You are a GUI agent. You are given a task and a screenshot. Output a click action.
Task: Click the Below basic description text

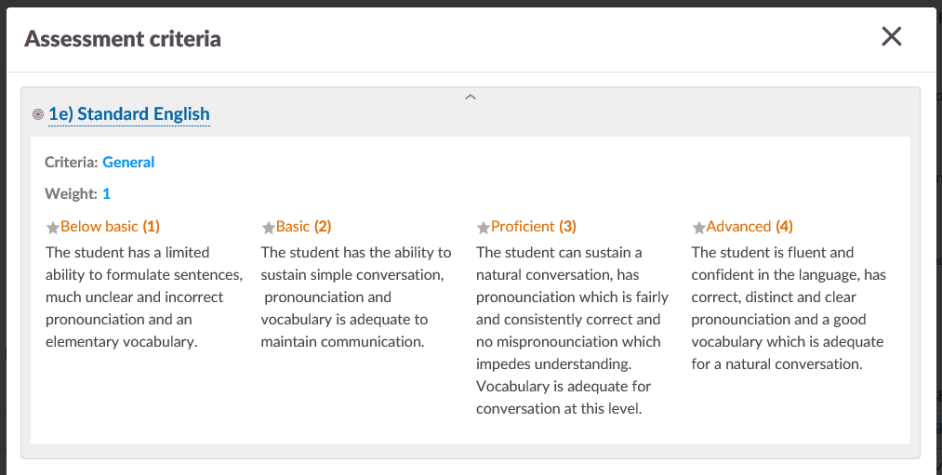144,297
